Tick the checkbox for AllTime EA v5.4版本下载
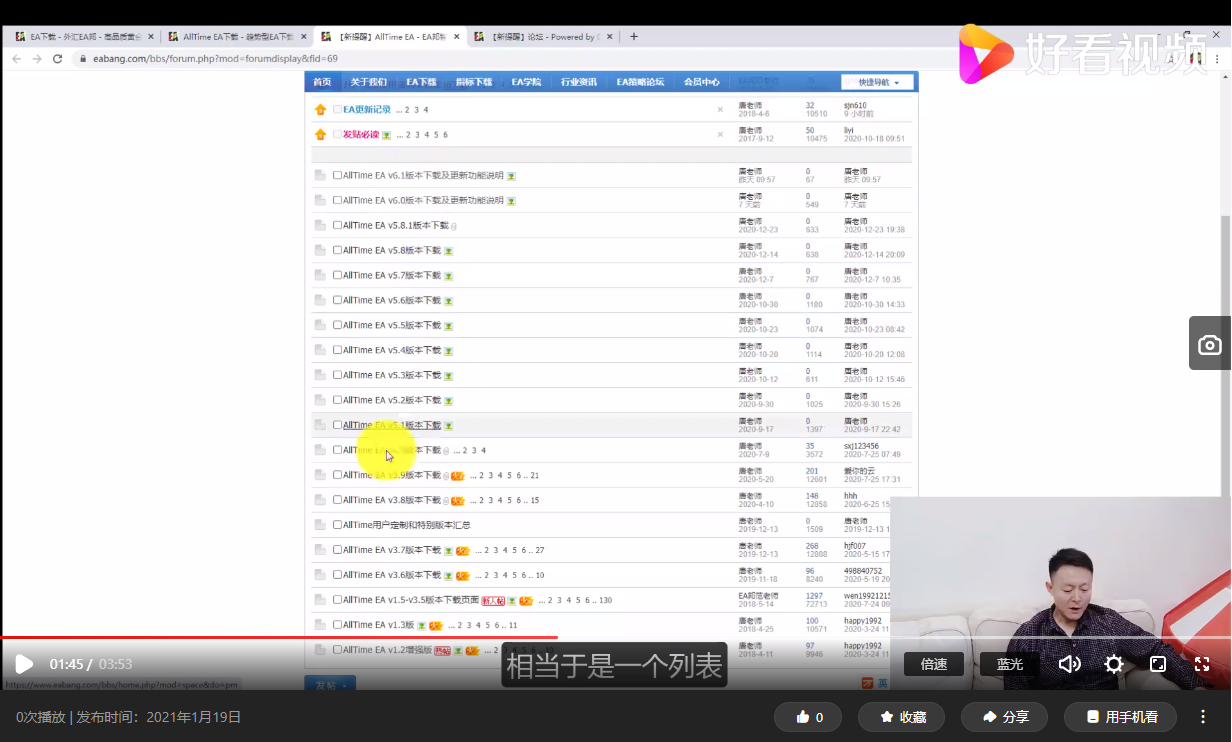The height and width of the screenshot is (742, 1232). [337, 350]
